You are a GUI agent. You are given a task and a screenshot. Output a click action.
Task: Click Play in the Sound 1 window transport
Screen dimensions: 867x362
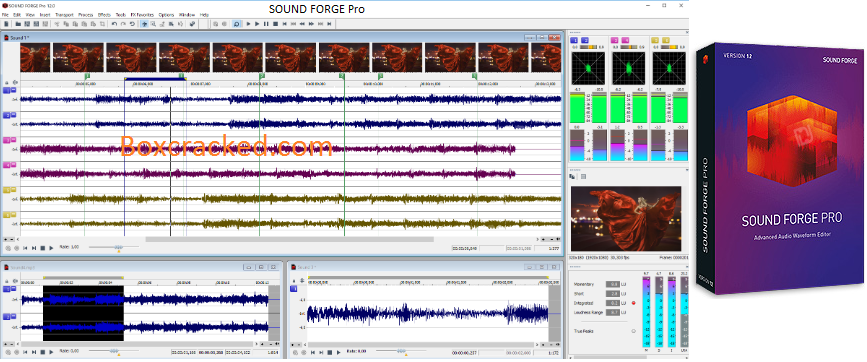click(x=51, y=248)
